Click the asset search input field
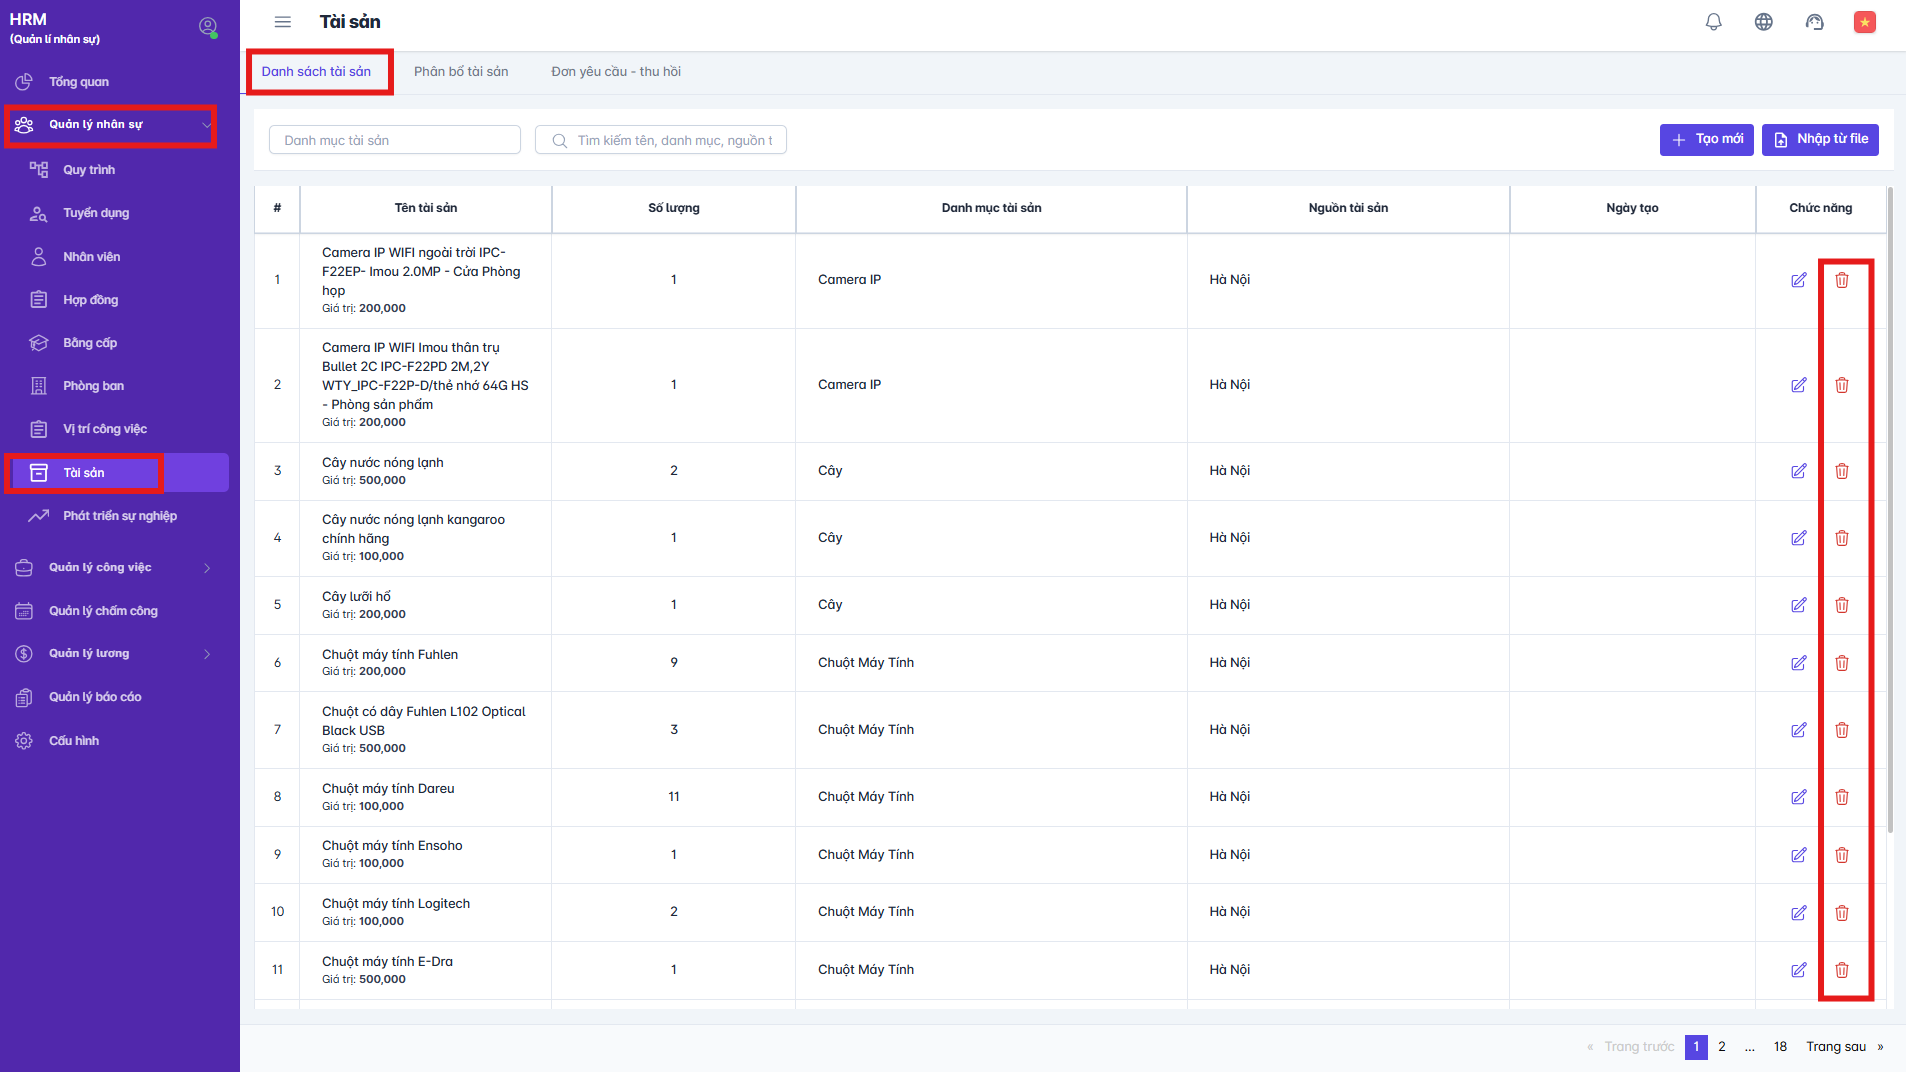This screenshot has height=1072, width=1906. coord(672,140)
